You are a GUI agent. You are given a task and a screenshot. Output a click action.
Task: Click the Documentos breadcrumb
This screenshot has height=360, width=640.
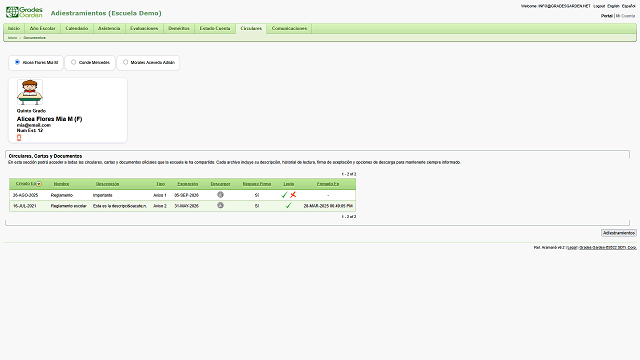pyautogui.click(x=34, y=38)
